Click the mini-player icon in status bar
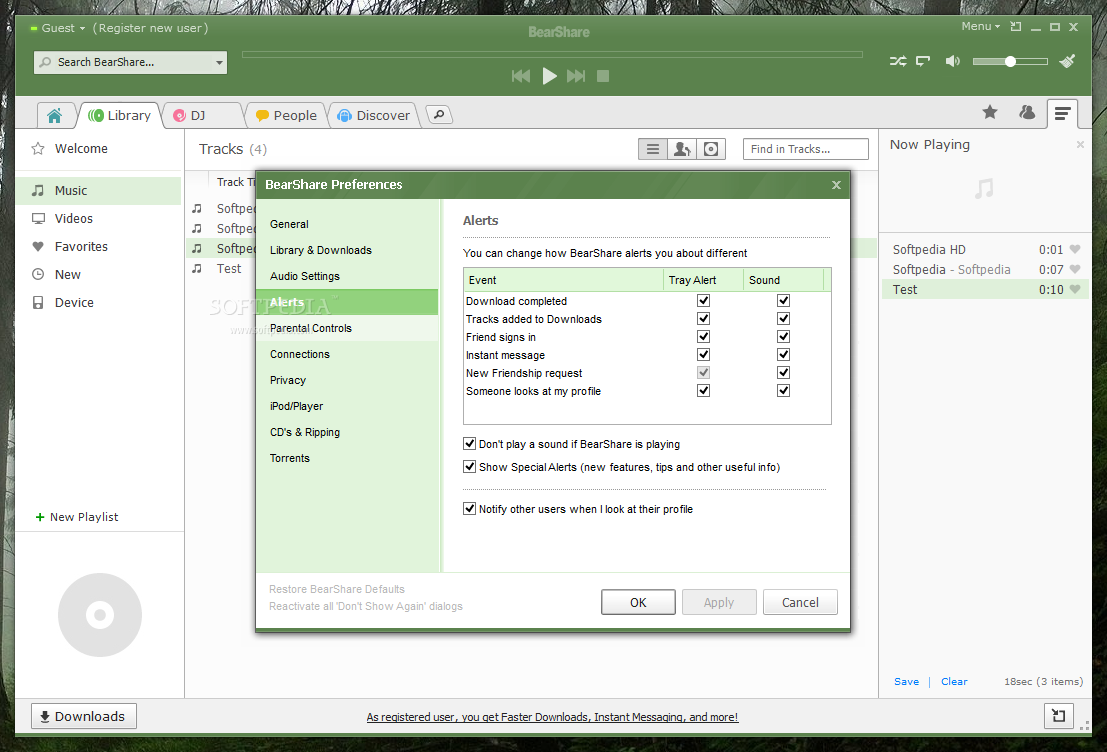The image size is (1107, 752). pyautogui.click(x=1058, y=716)
